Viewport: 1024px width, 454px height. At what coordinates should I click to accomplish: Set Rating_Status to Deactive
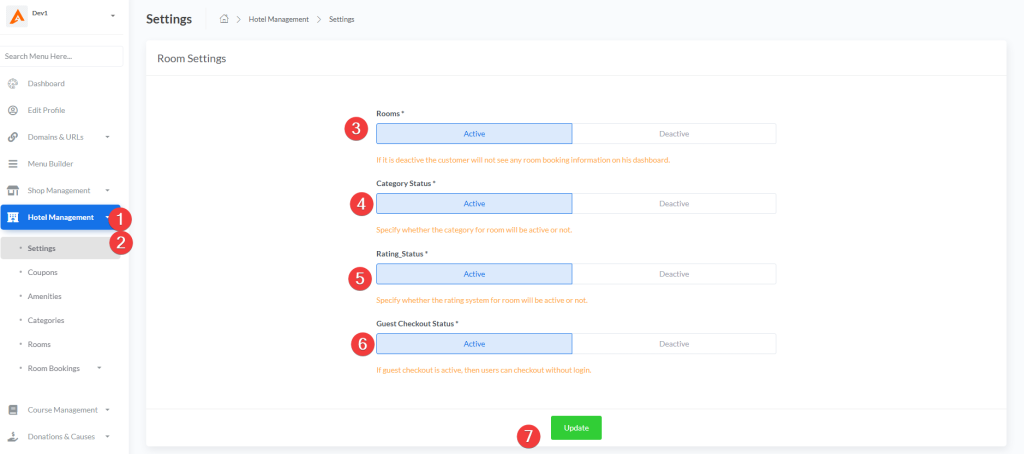click(x=673, y=274)
